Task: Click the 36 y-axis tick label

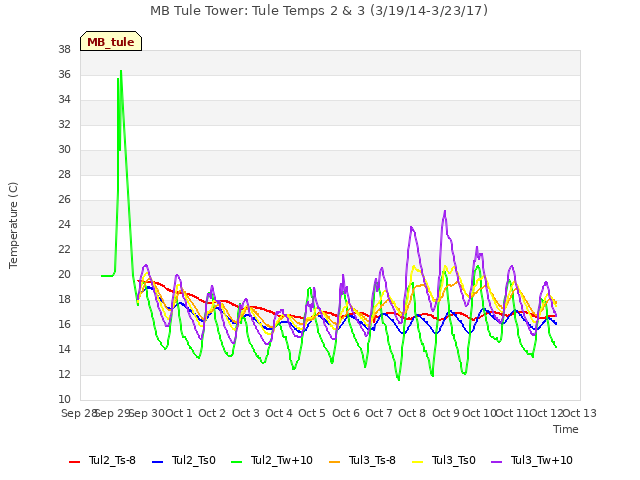Action: click(x=64, y=75)
